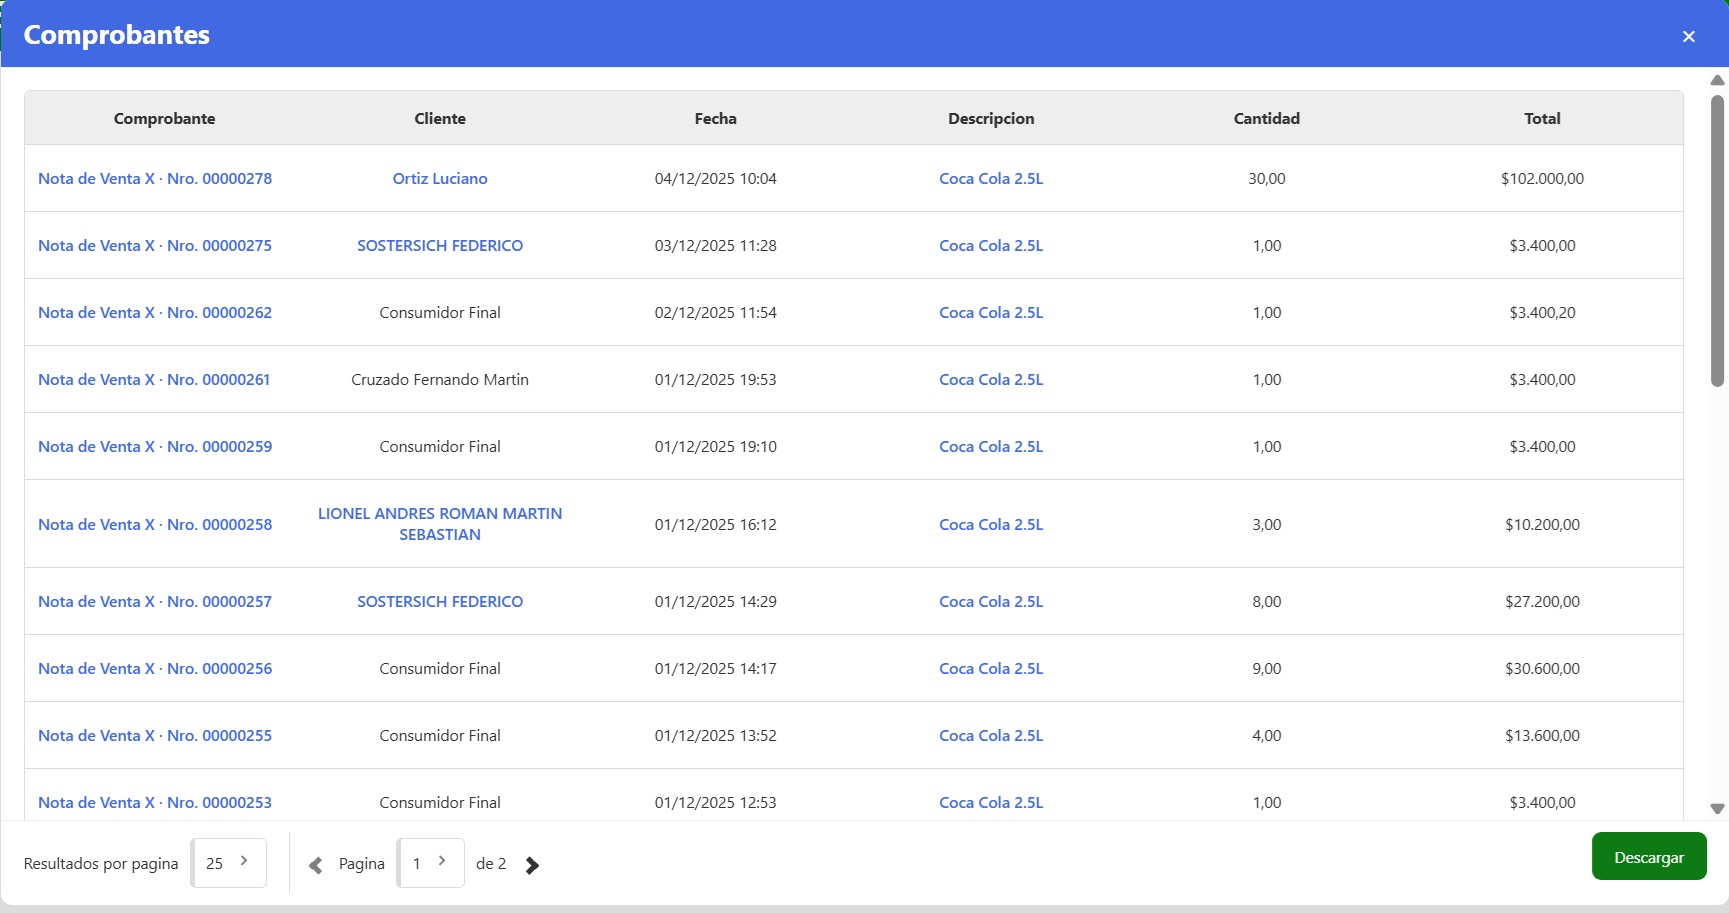Viewport: 1729px width, 913px height.
Task: Open the page number dropdown
Action: point(431,863)
